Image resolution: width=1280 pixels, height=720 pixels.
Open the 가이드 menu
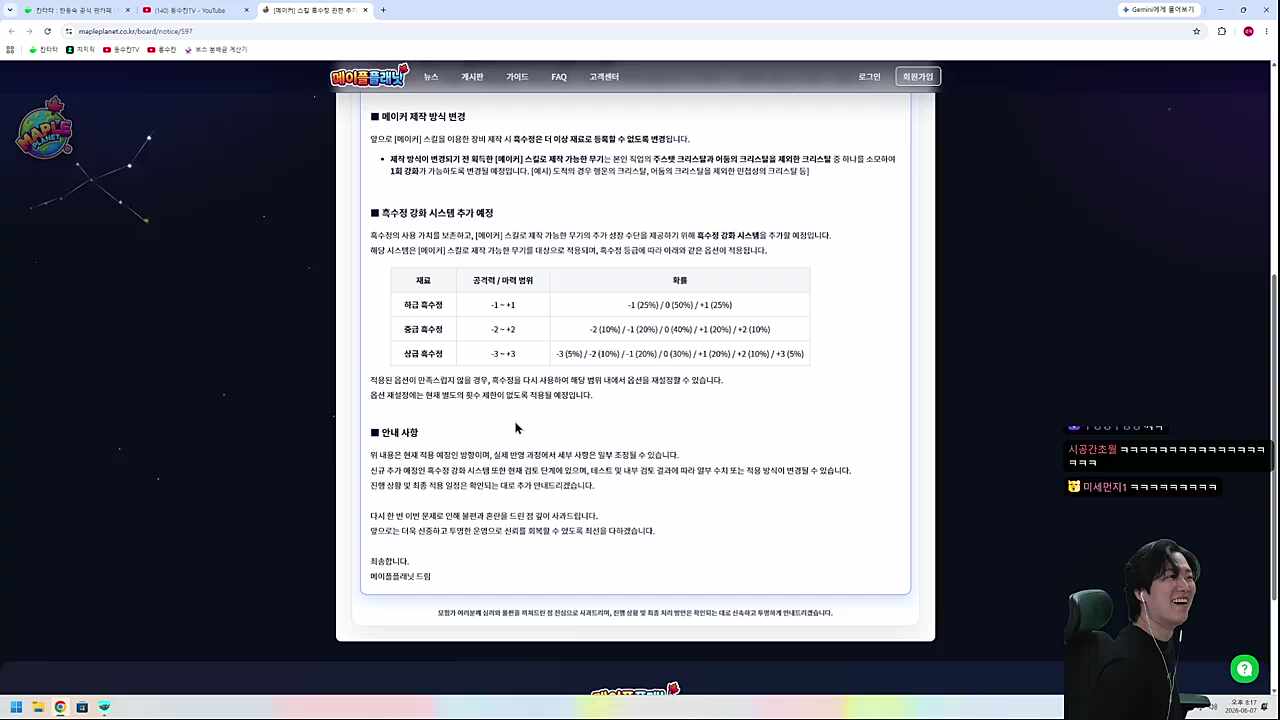[517, 77]
